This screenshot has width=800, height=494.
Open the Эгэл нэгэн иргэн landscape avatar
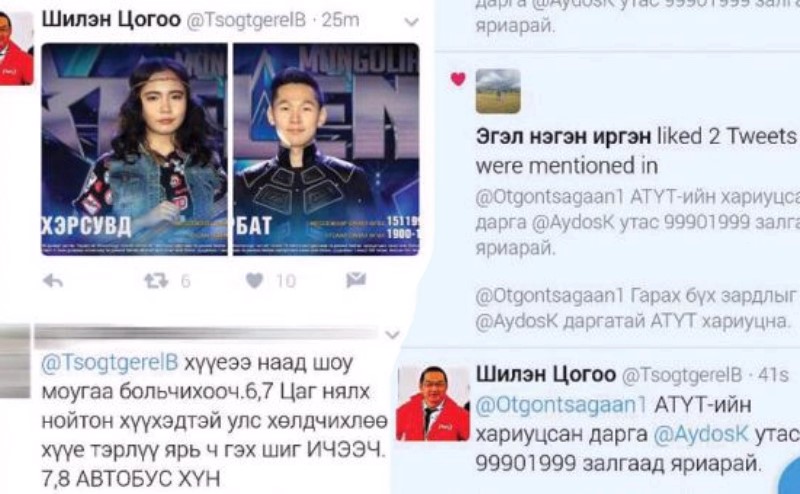pyautogui.click(x=498, y=91)
